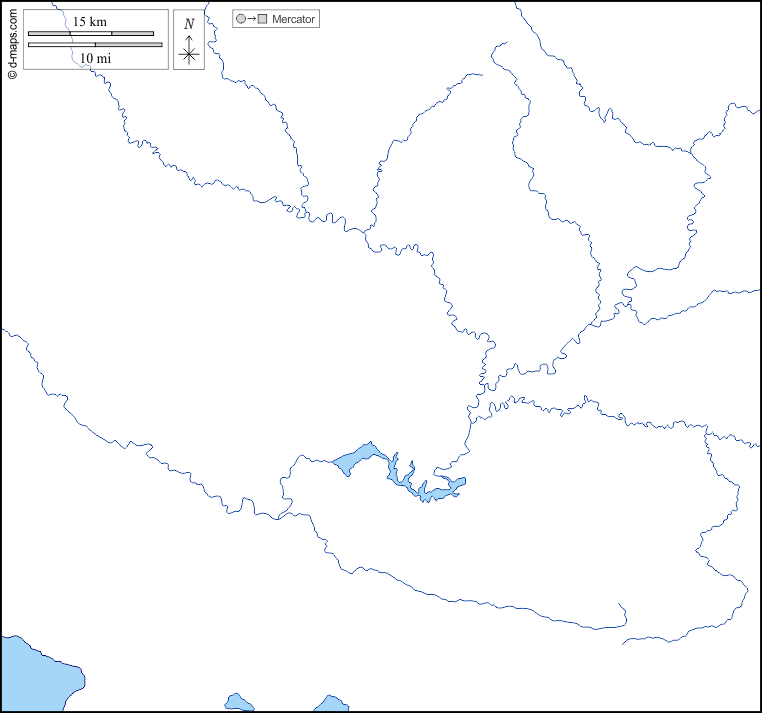Select the small right lake on bottom edge

(330, 705)
